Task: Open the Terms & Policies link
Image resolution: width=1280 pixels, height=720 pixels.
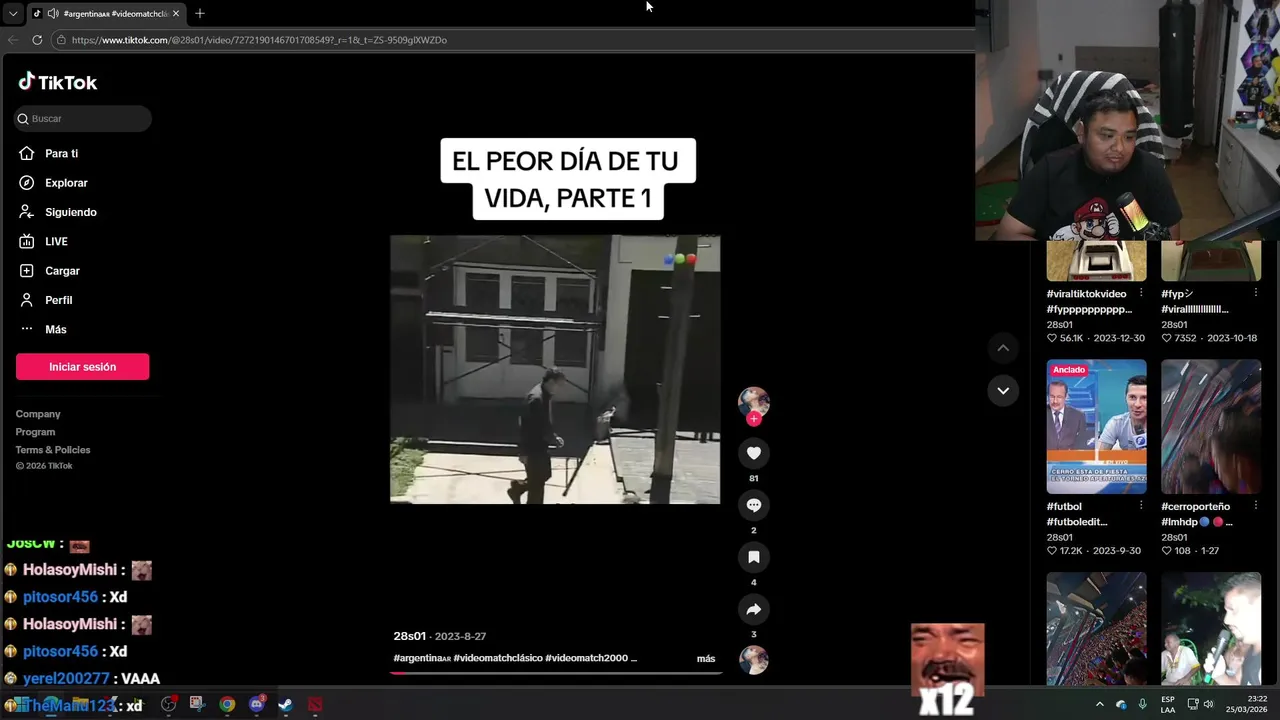Action: pyautogui.click(x=53, y=450)
